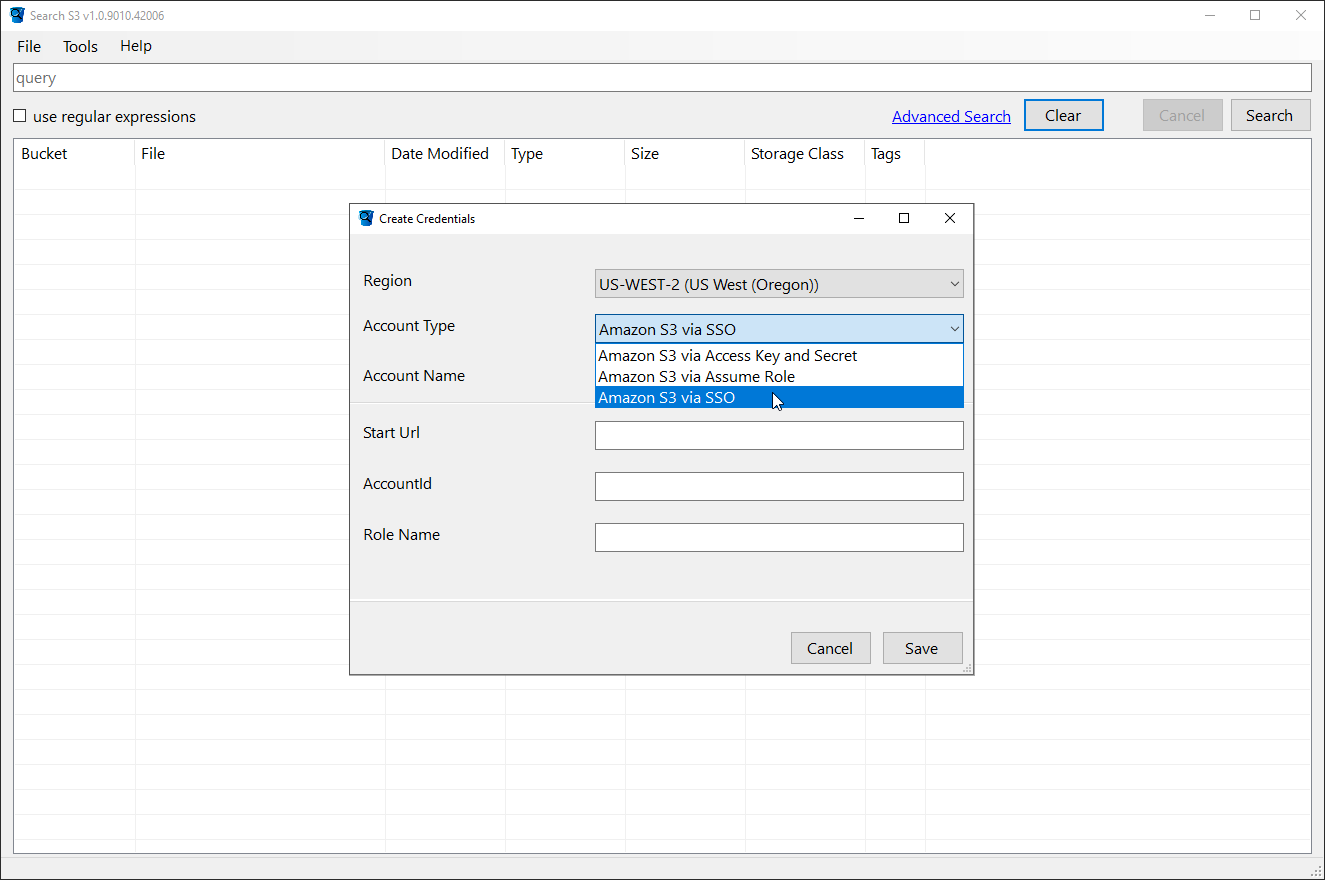This screenshot has height=880, width=1325.
Task: Click the Clear button
Action: click(1063, 115)
